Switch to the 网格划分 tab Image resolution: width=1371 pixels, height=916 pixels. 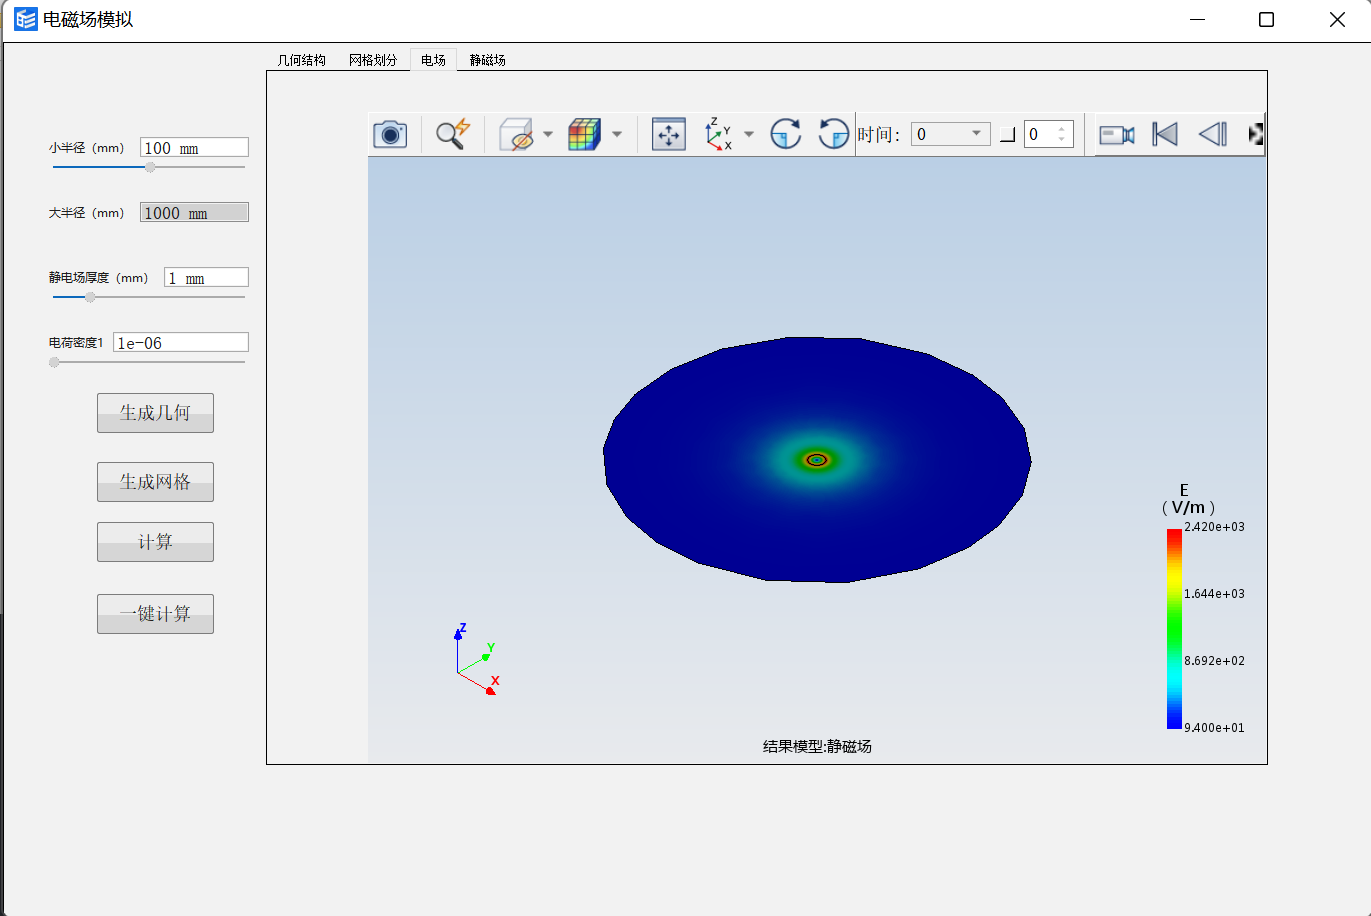click(373, 60)
